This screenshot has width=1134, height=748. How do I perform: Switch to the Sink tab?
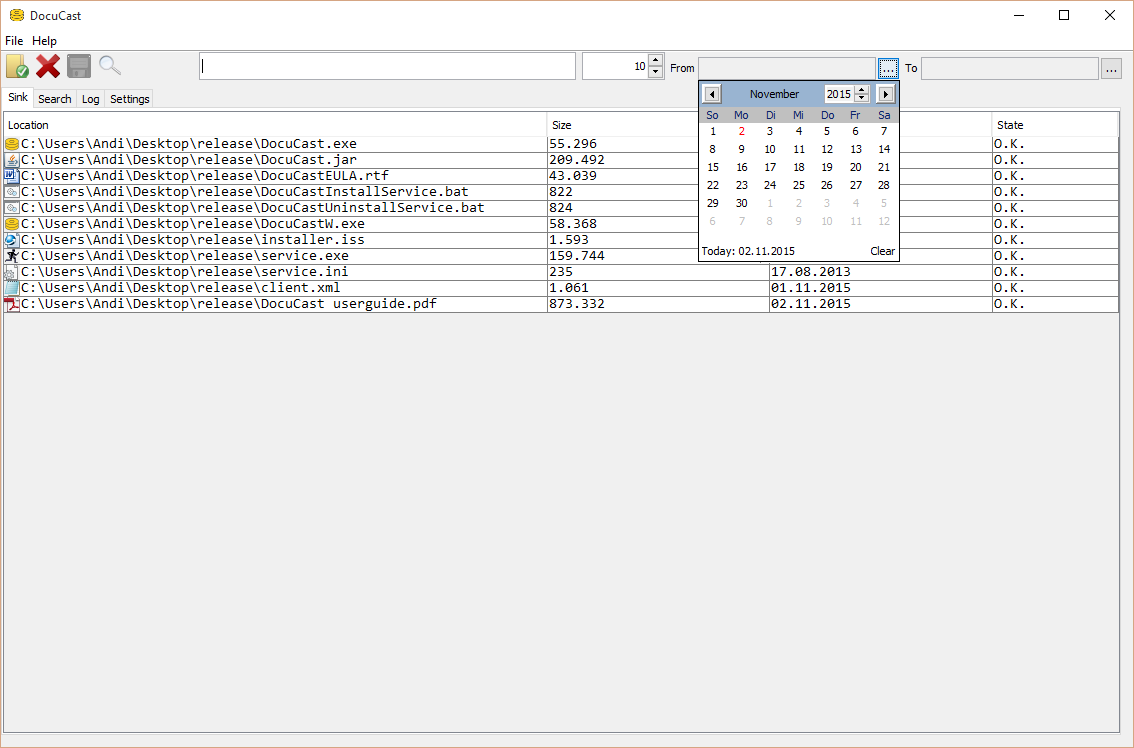[18, 98]
